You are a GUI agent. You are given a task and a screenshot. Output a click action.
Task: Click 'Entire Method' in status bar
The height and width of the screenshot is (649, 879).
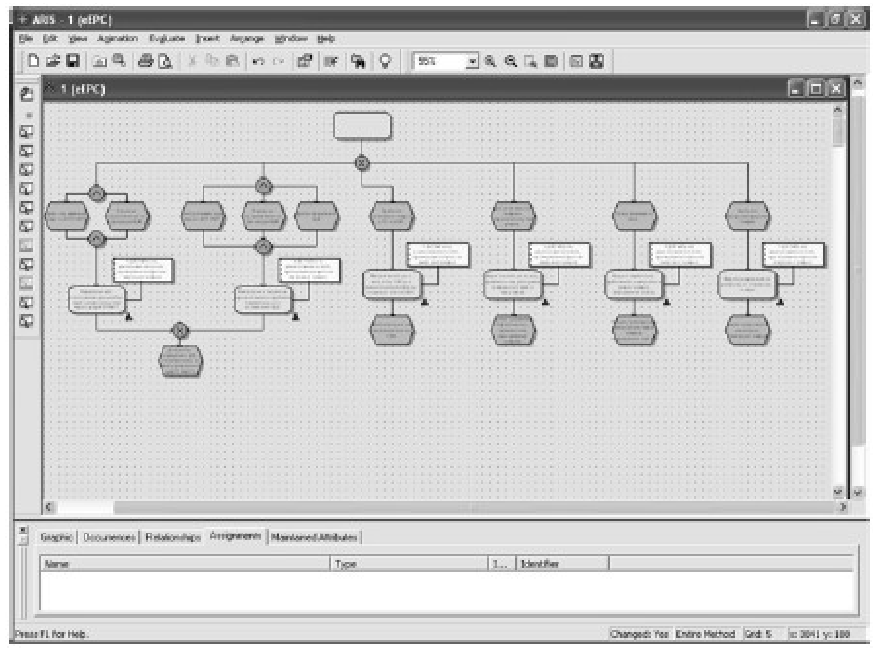tap(705, 634)
